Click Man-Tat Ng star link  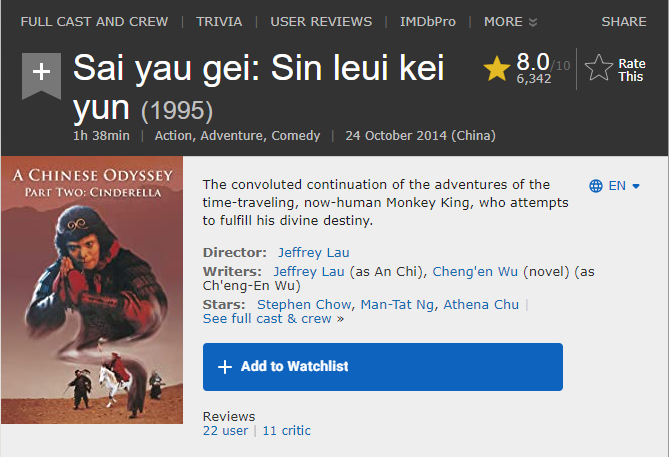coord(397,304)
